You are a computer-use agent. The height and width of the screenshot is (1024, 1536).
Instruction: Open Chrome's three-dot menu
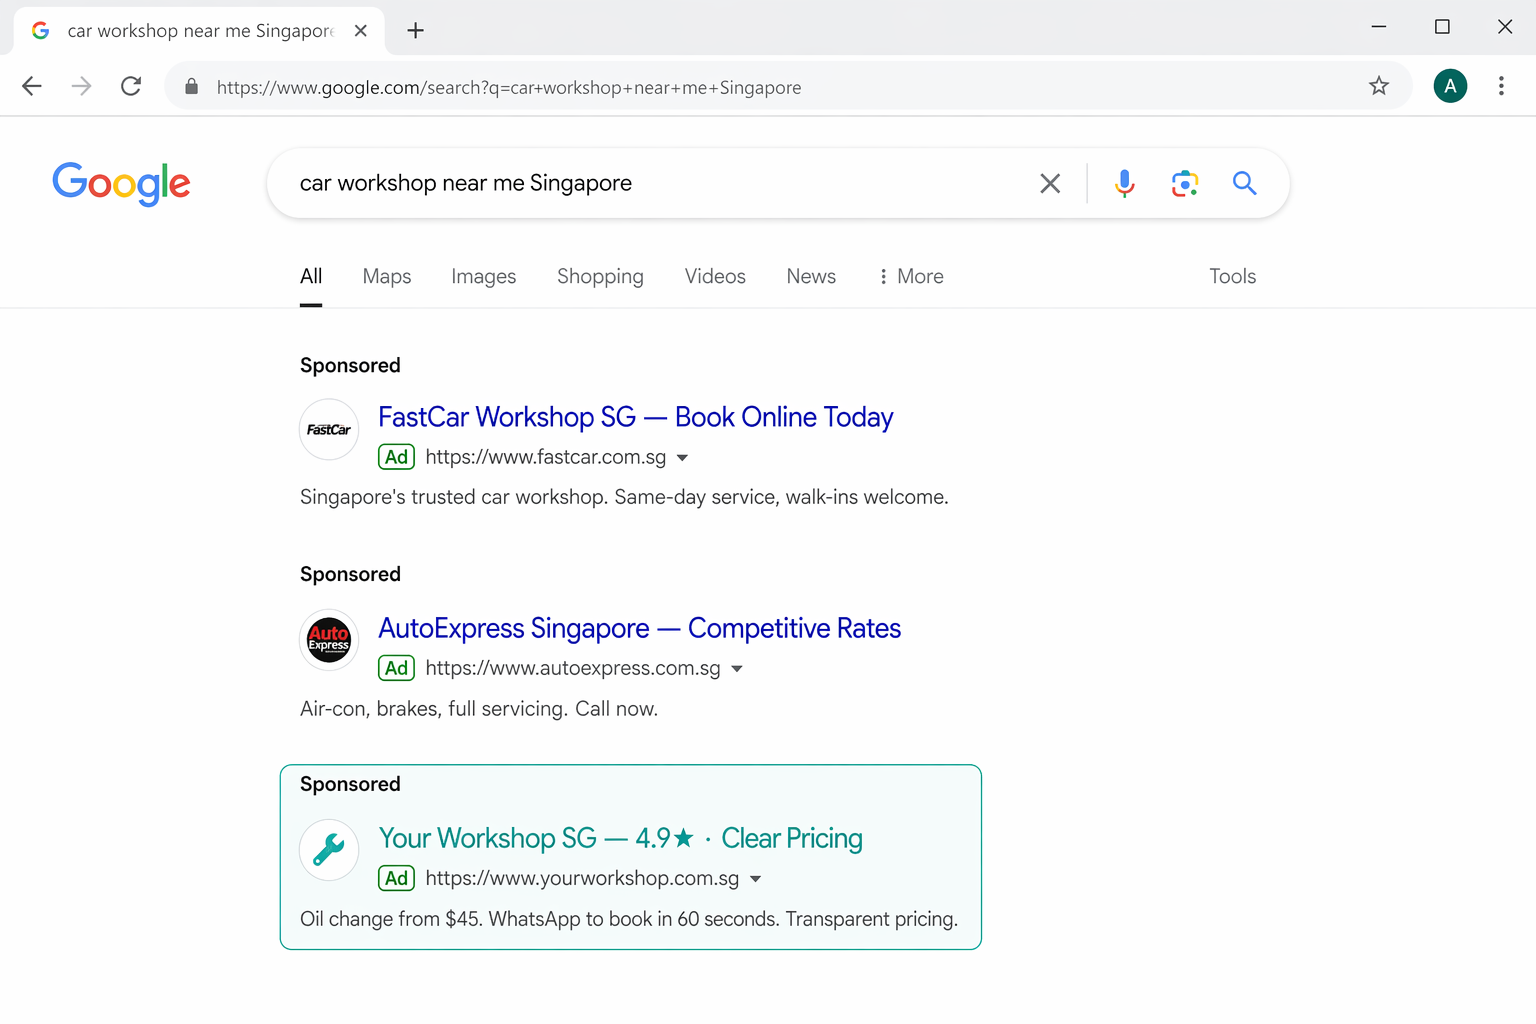coord(1501,86)
